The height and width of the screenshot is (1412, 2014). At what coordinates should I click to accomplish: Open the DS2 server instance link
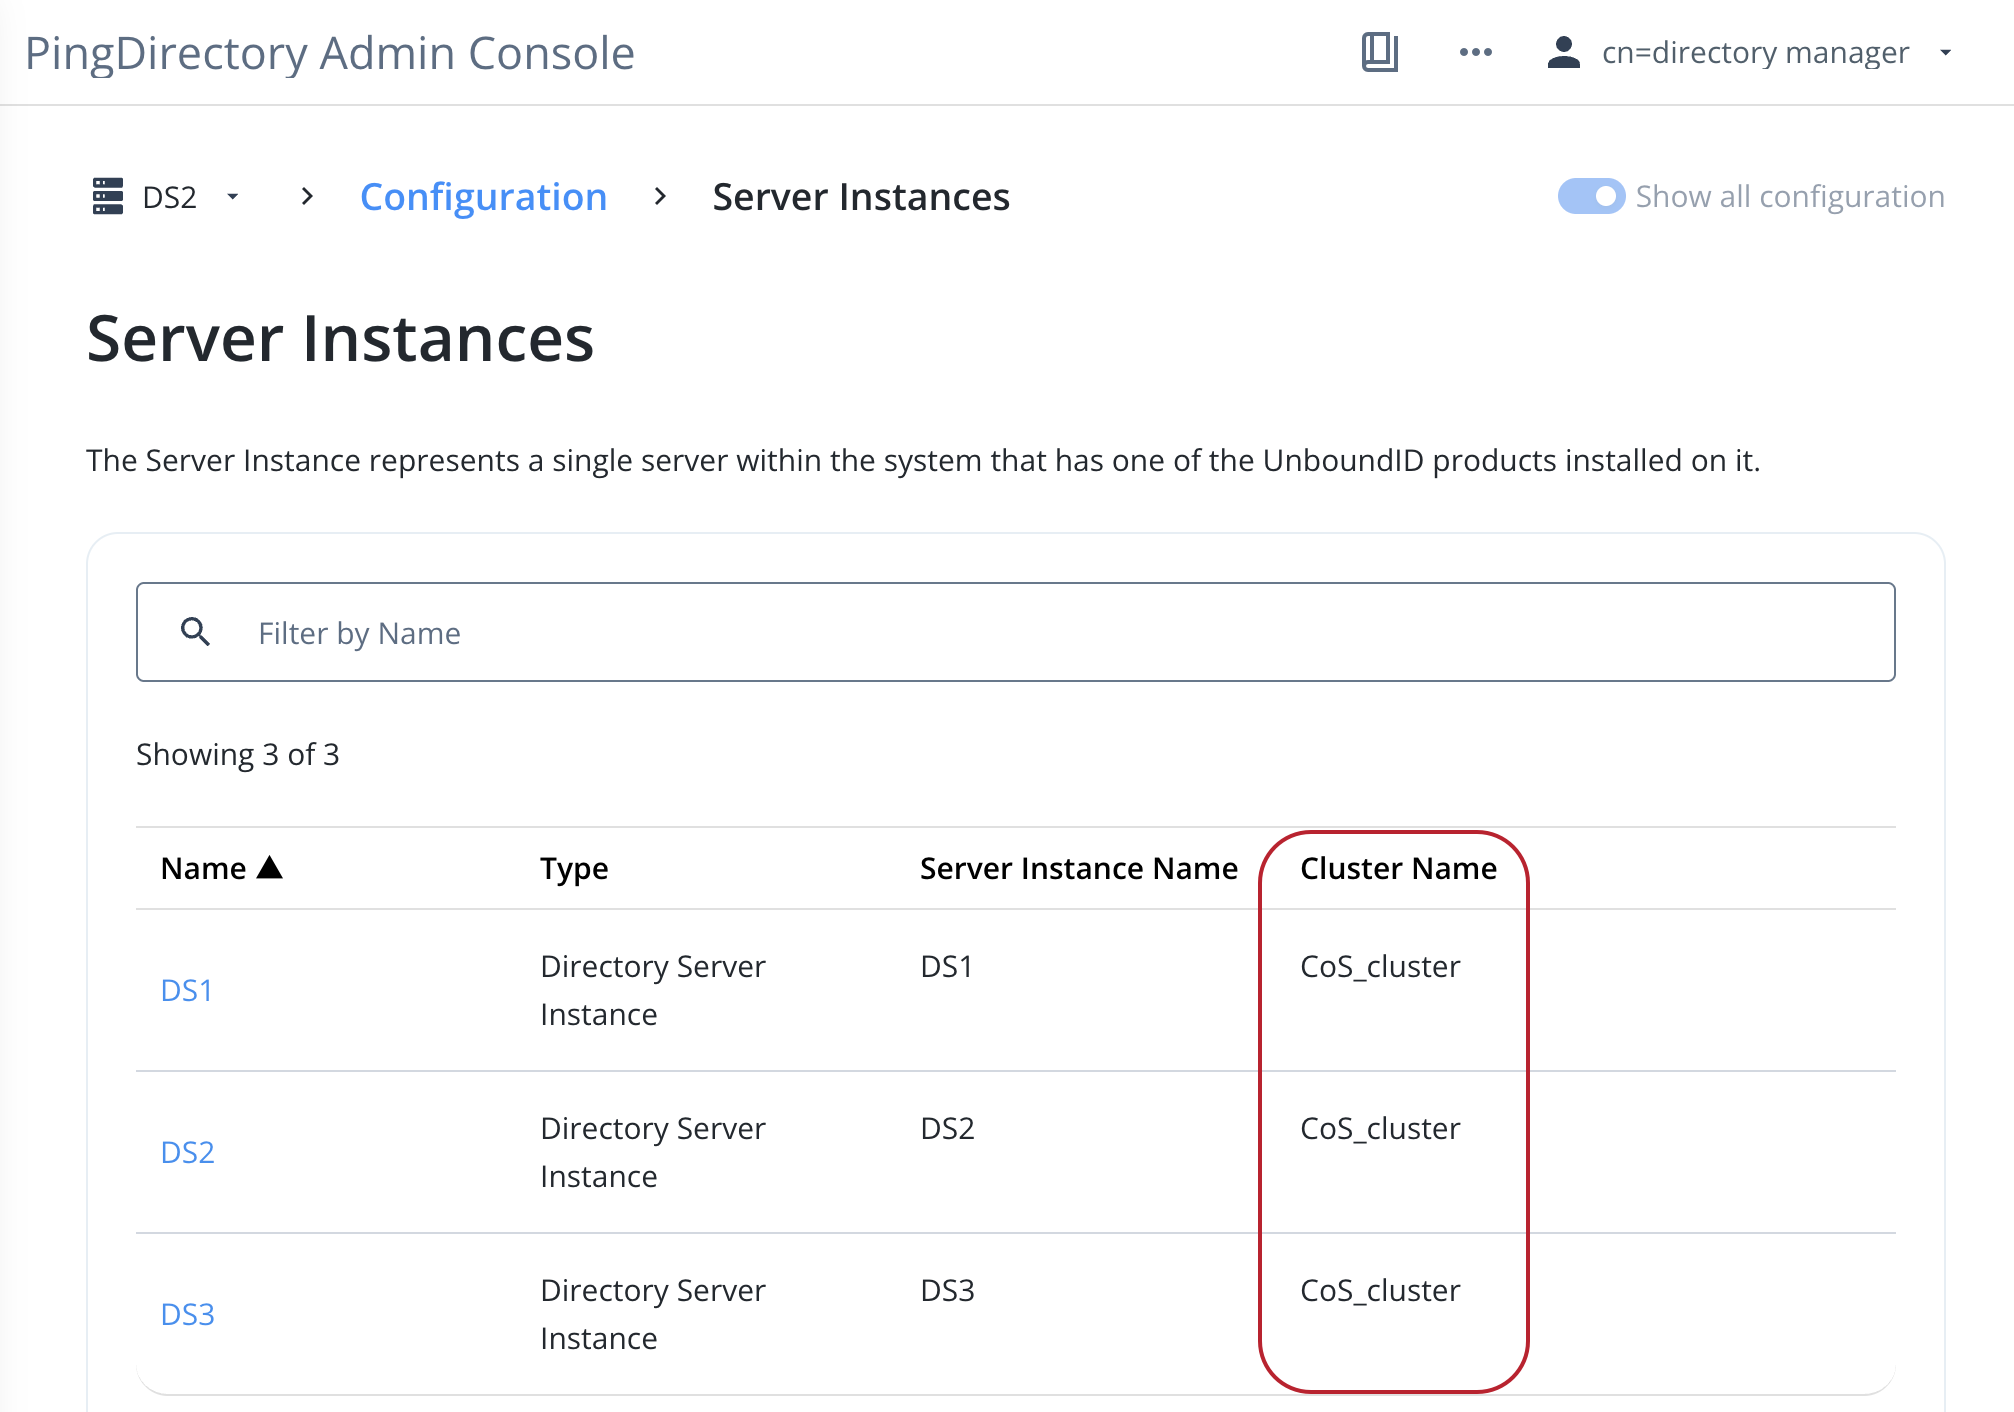[187, 1152]
